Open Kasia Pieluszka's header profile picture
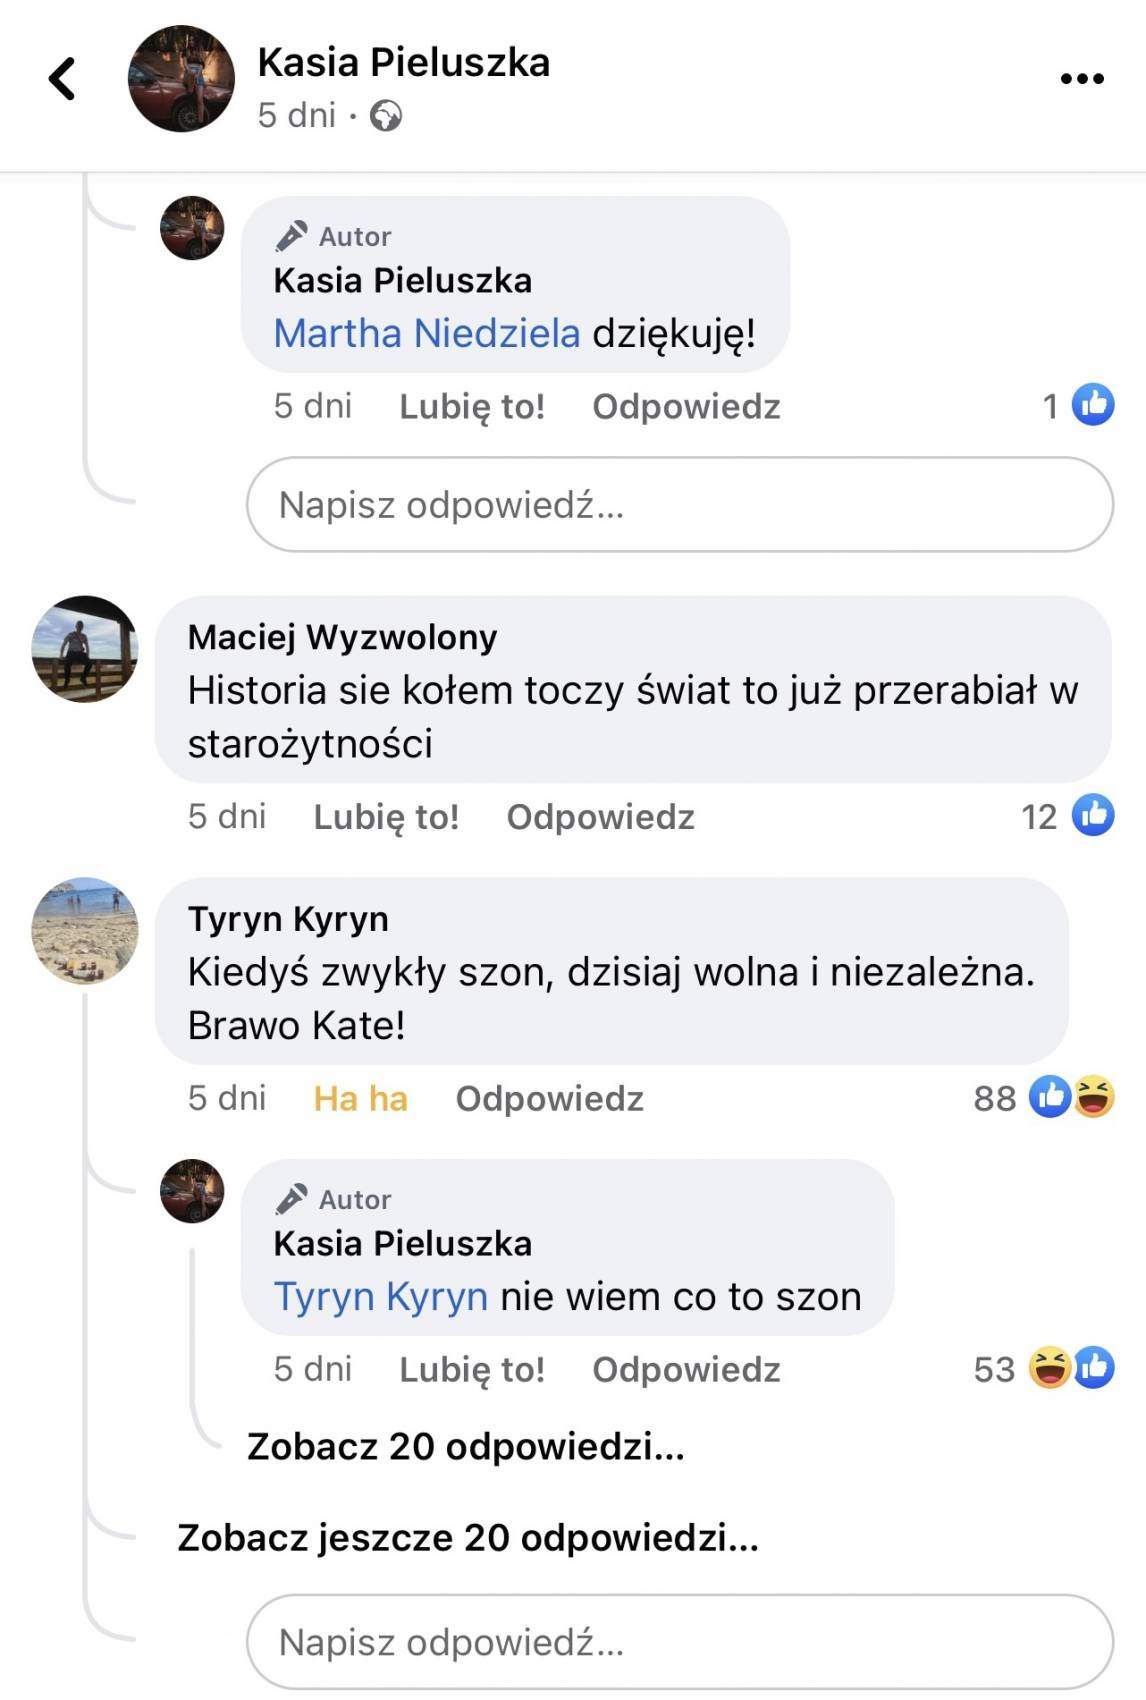This screenshot has height=1700, width=1146. point(181,79)
